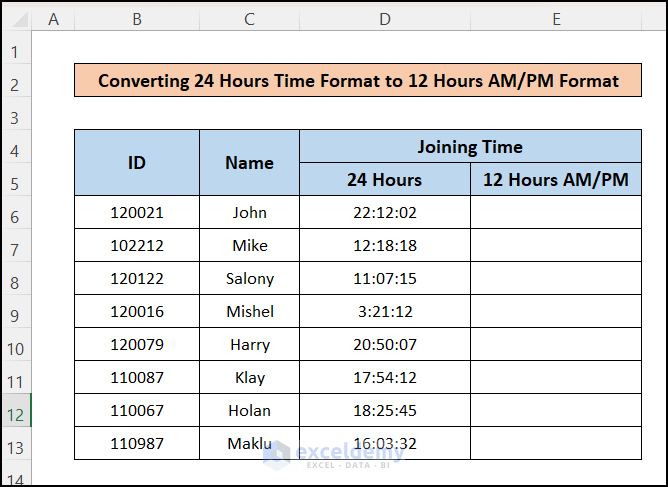Select the ID header cell
This screenshot has width=668, height=487.
[x=137, y=163]
